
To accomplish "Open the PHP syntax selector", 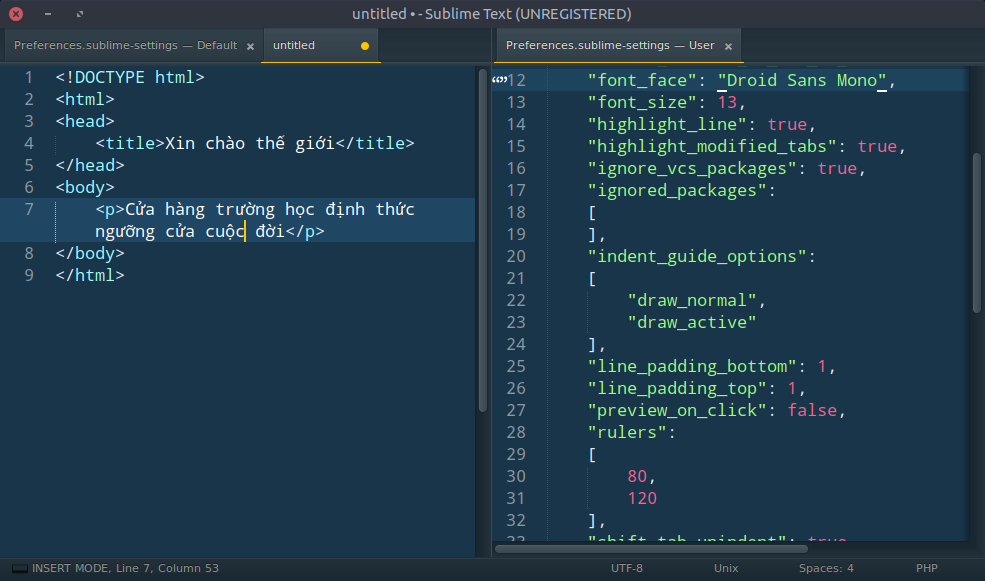I will (927, 568).
